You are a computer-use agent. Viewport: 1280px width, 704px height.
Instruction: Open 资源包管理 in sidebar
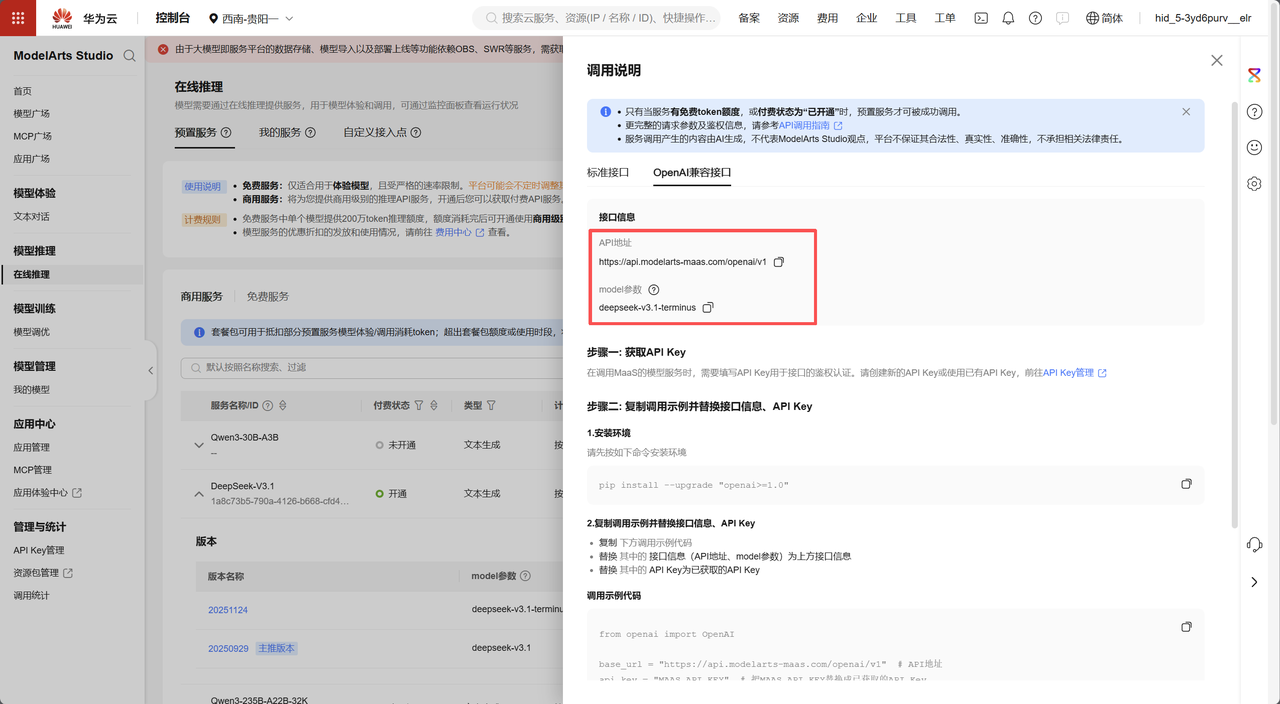tap(43, 573)
